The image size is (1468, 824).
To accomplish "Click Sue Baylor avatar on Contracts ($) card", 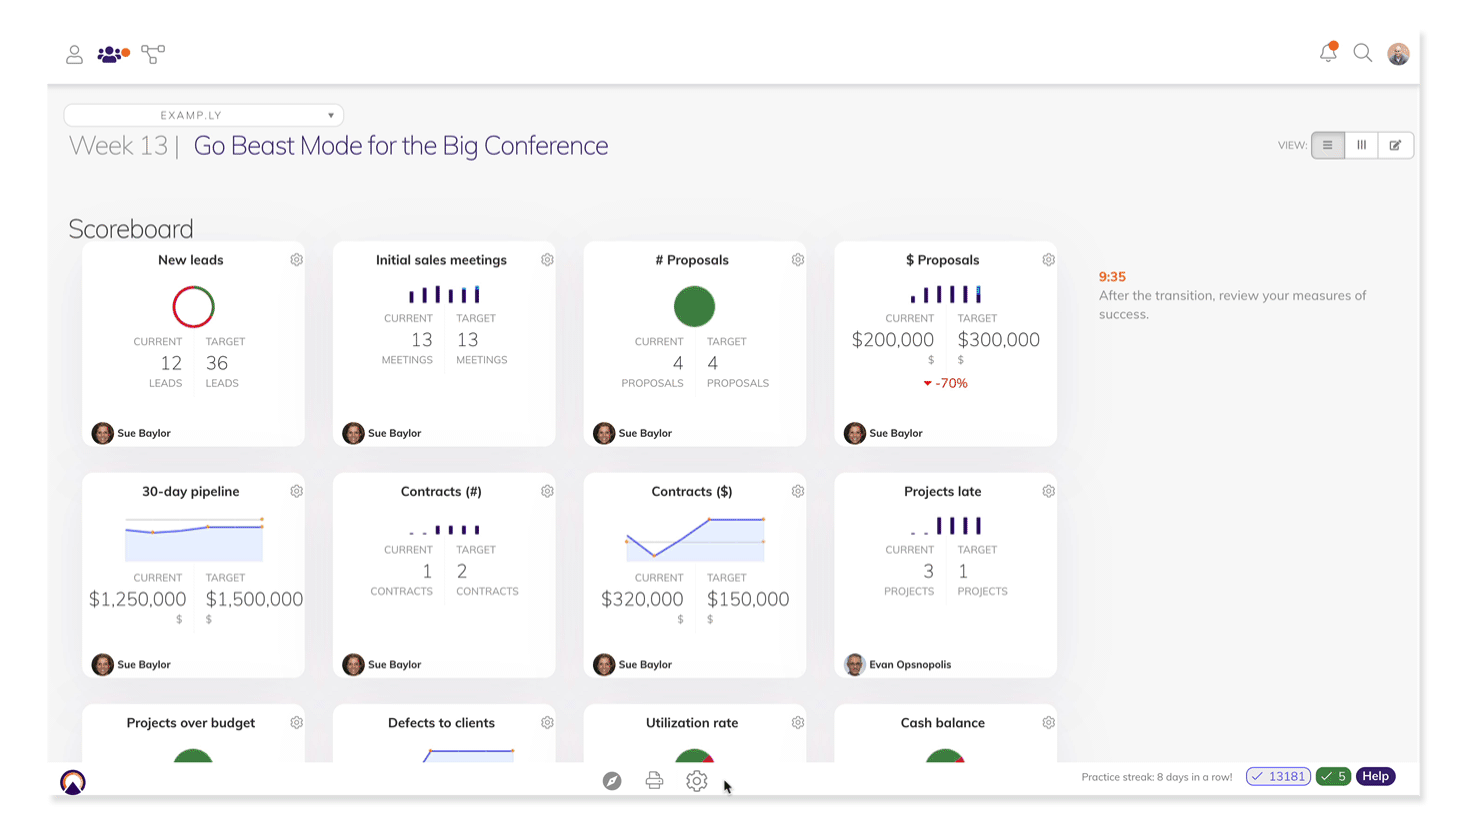I will click(604, 664).
